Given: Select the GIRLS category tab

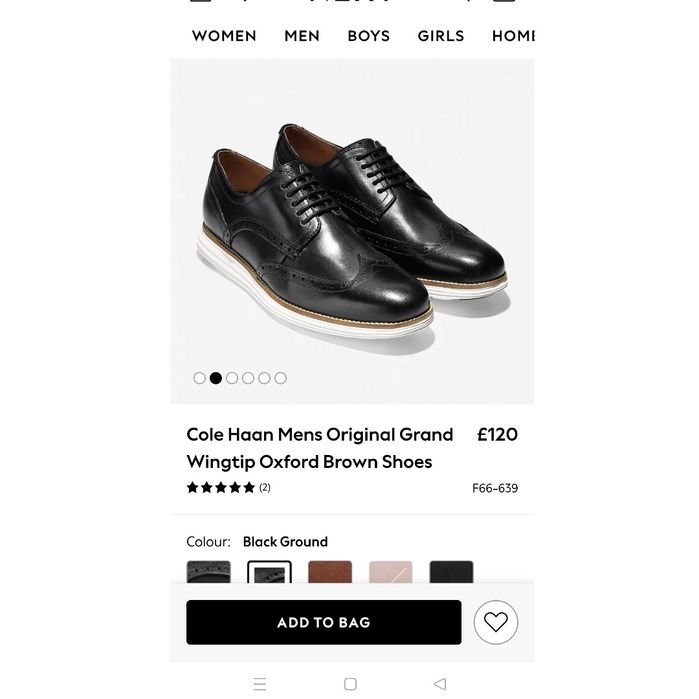Looking at the screenshot, I should 441,36.
